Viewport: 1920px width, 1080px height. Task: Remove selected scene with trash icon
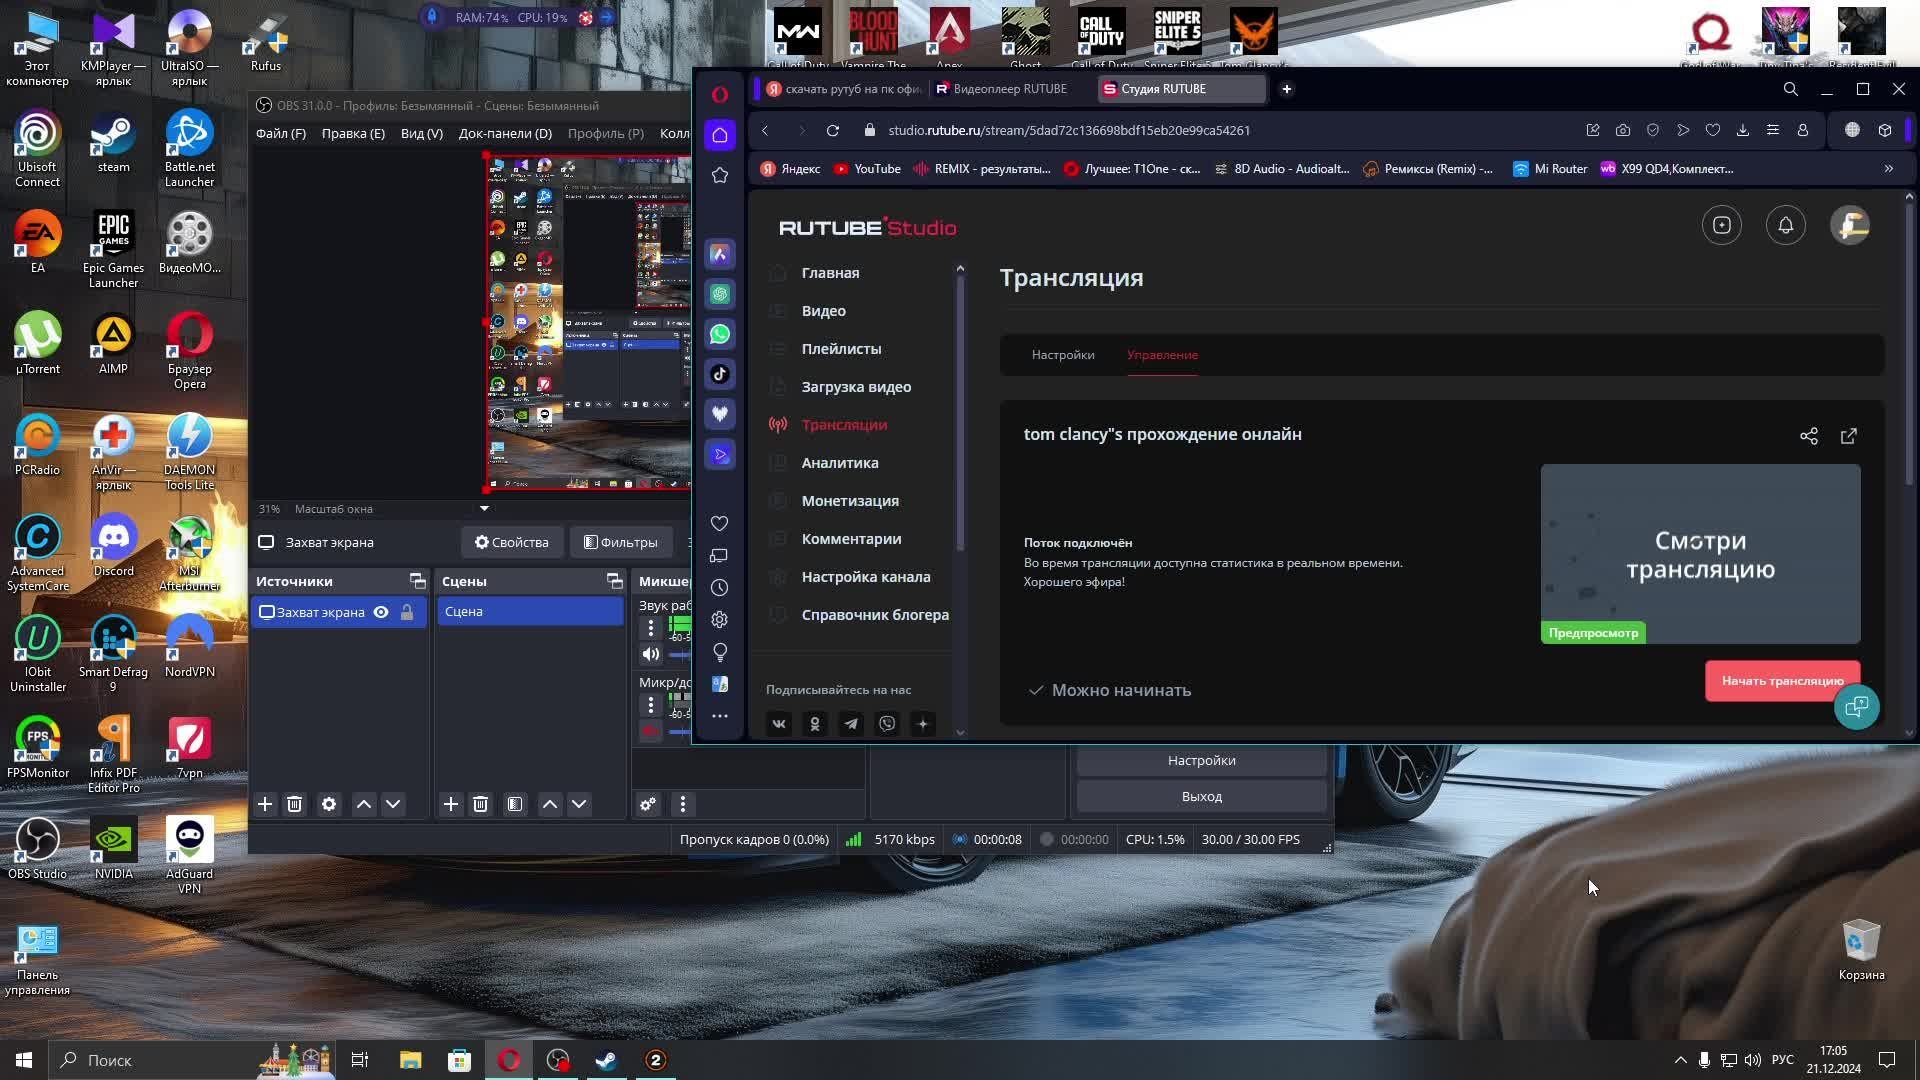[481, 804]
